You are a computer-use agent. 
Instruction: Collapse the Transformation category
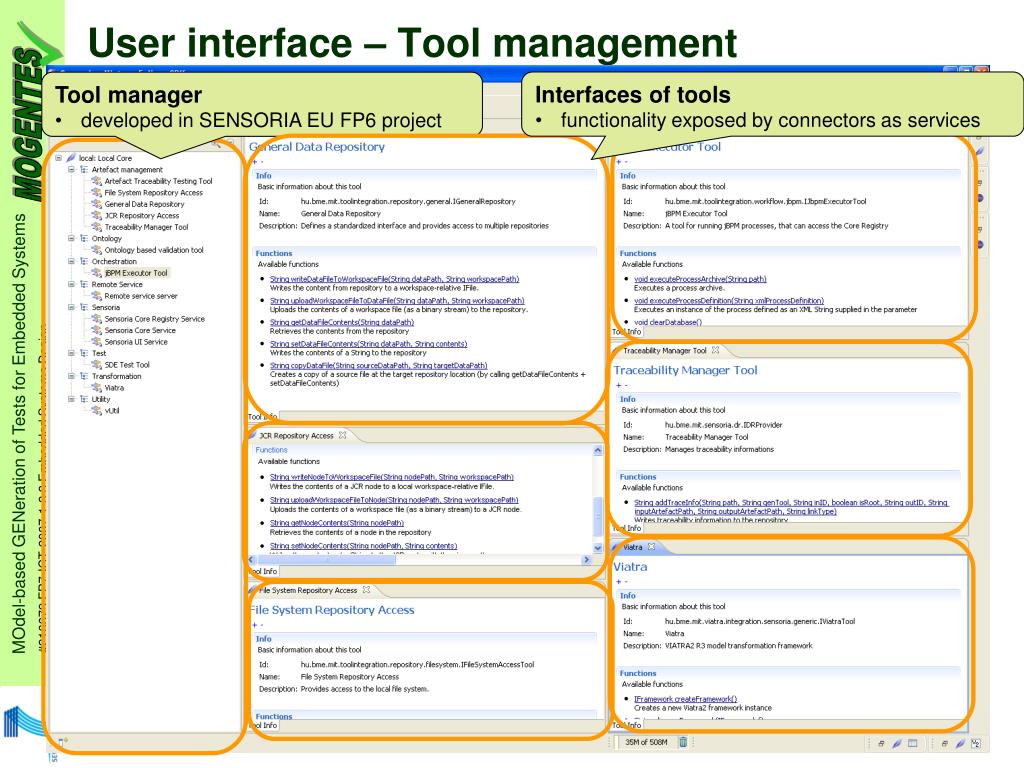(71, 376)
